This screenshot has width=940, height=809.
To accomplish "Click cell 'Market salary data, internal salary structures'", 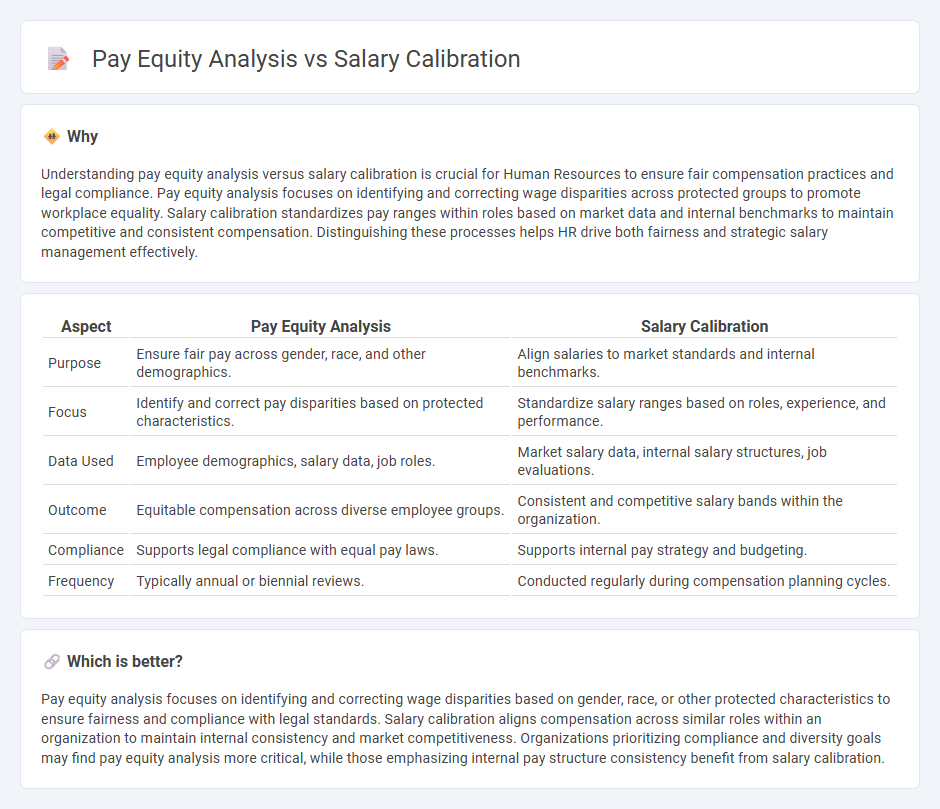I will point(704,461).
